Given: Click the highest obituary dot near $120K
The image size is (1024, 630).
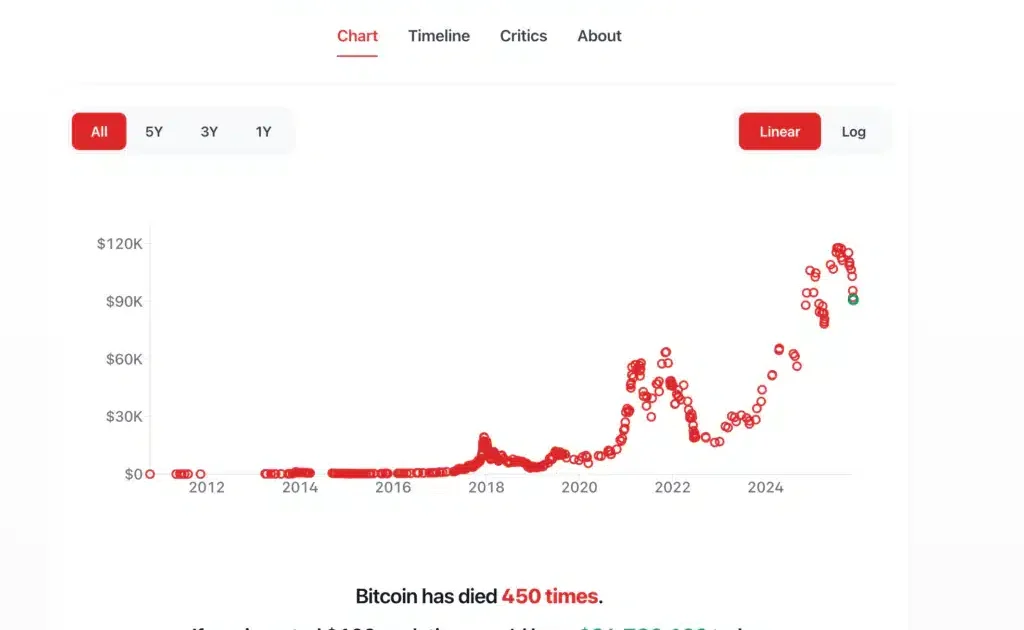Looking at the screenshot, I should coord(836,243).
